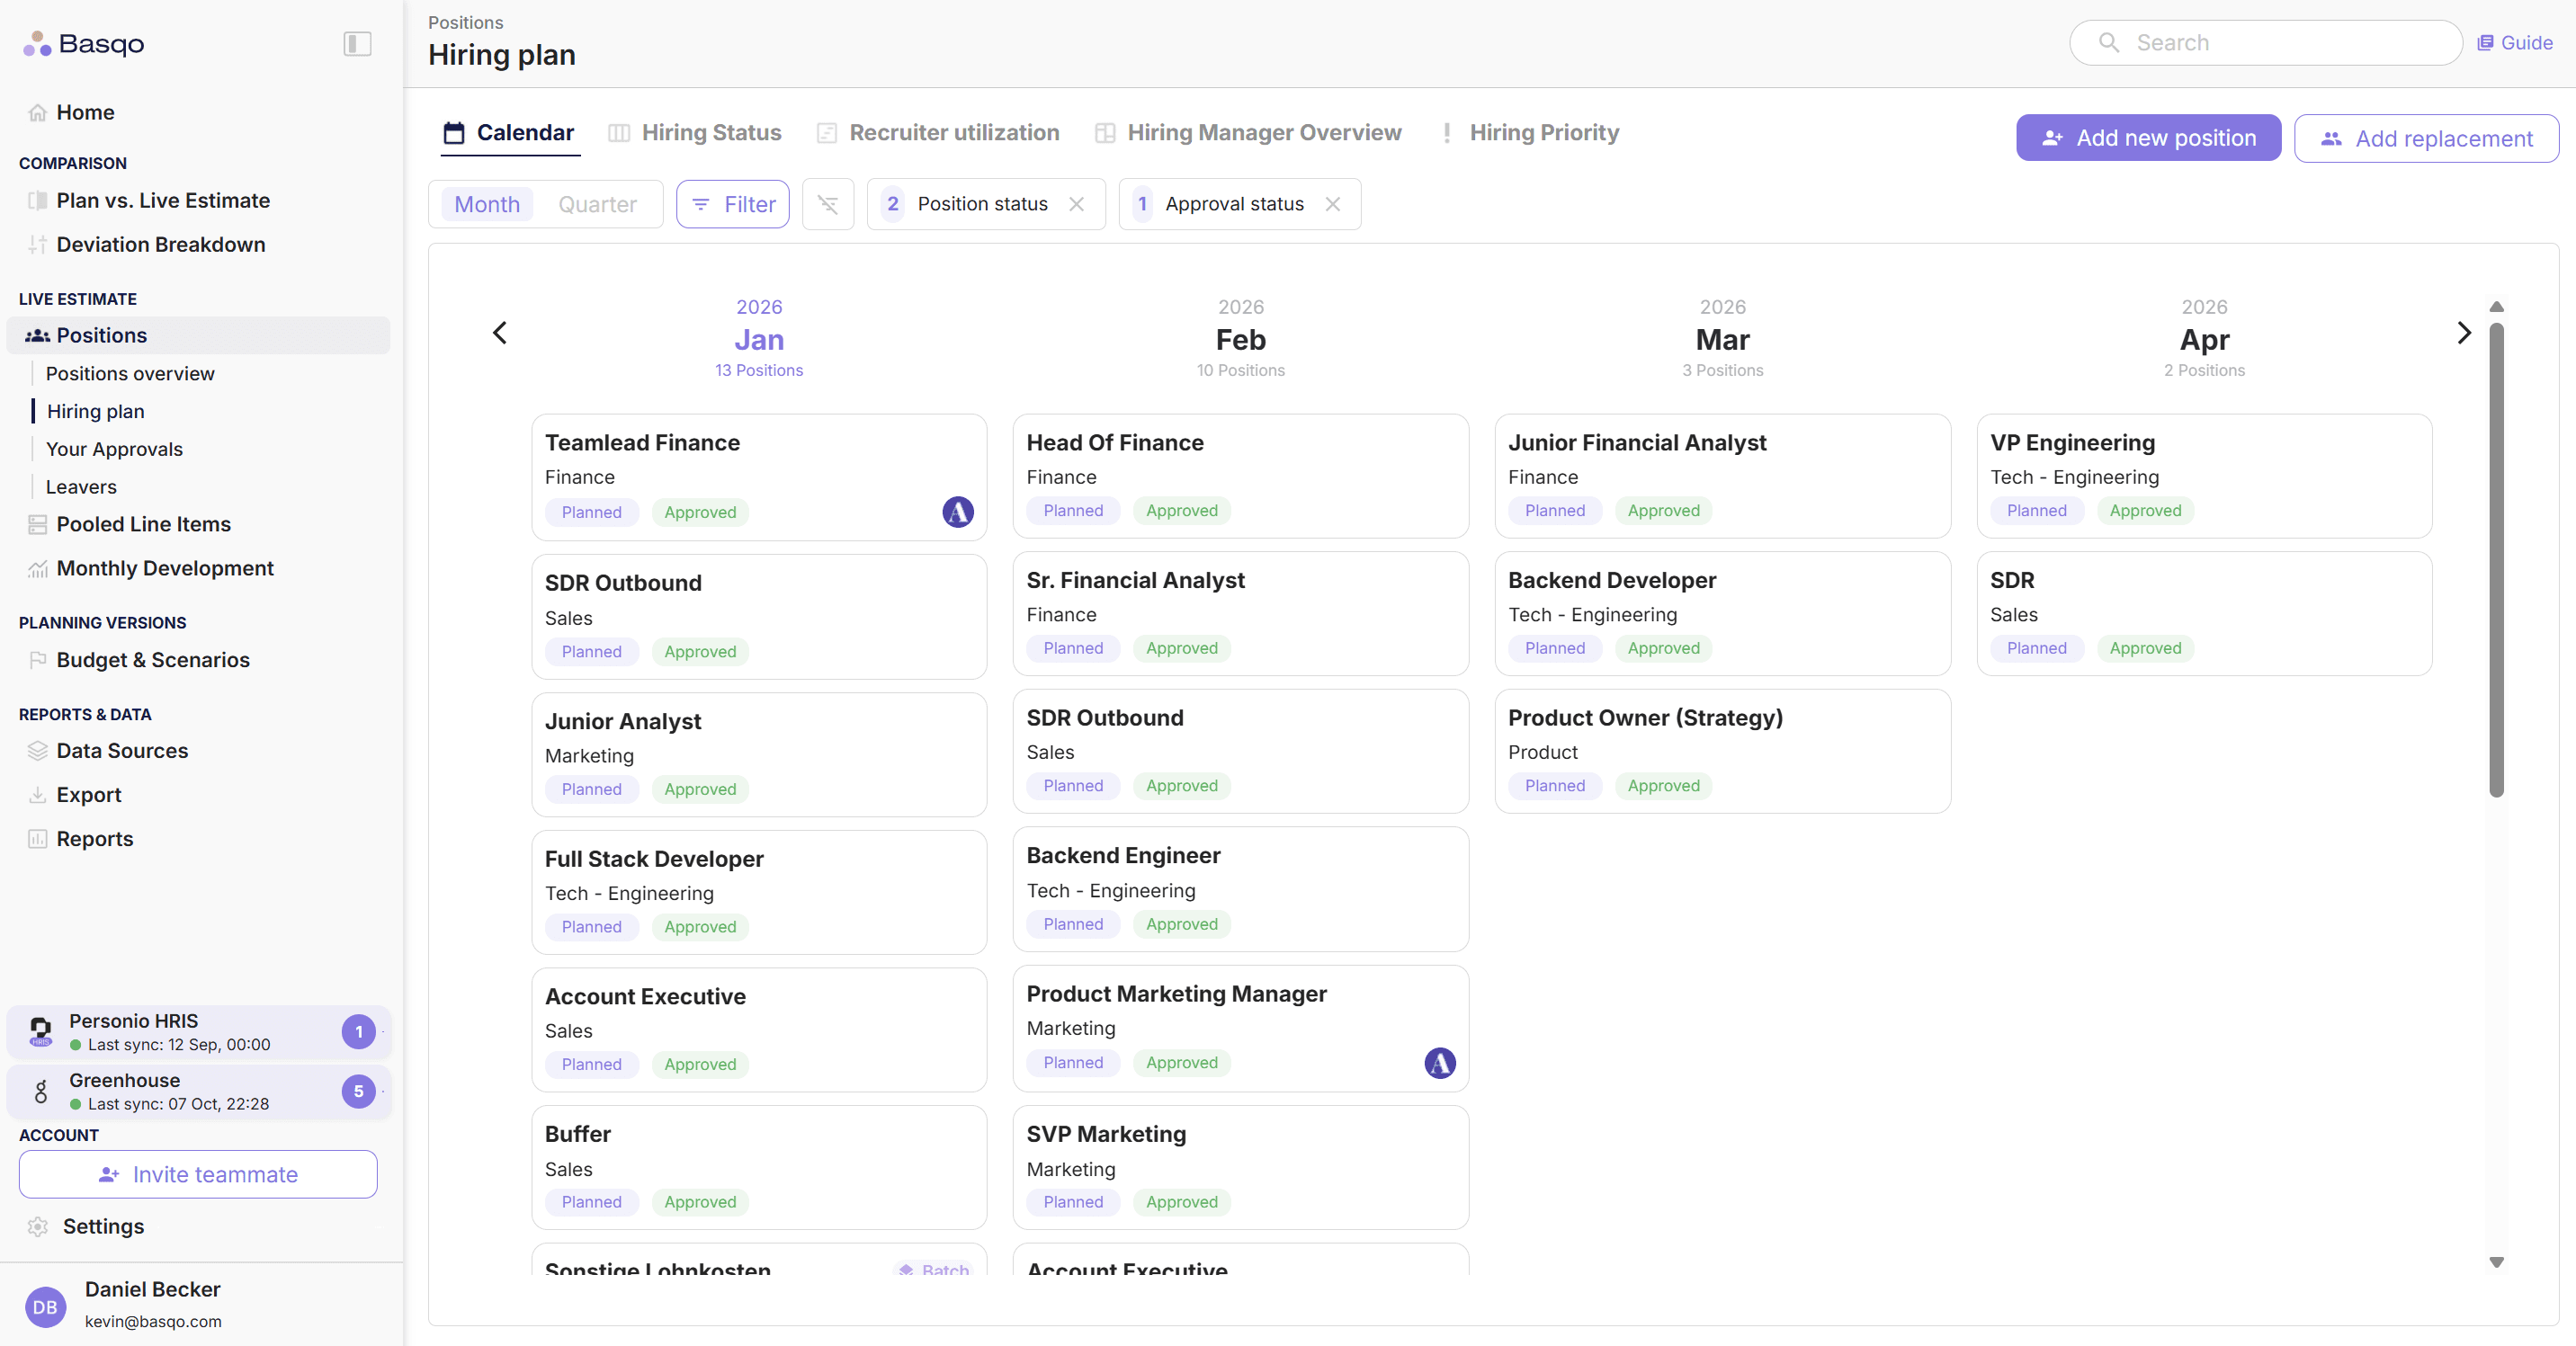
Task: Click avatar icon on Teamlead Finance card
Action: (957, 512)
